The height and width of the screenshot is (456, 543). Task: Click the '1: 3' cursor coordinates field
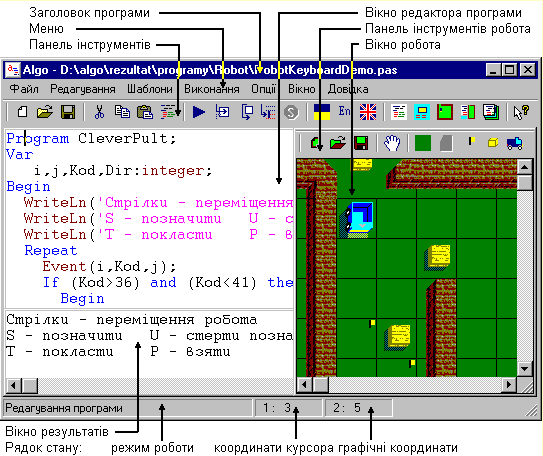(x=288, y=408)
